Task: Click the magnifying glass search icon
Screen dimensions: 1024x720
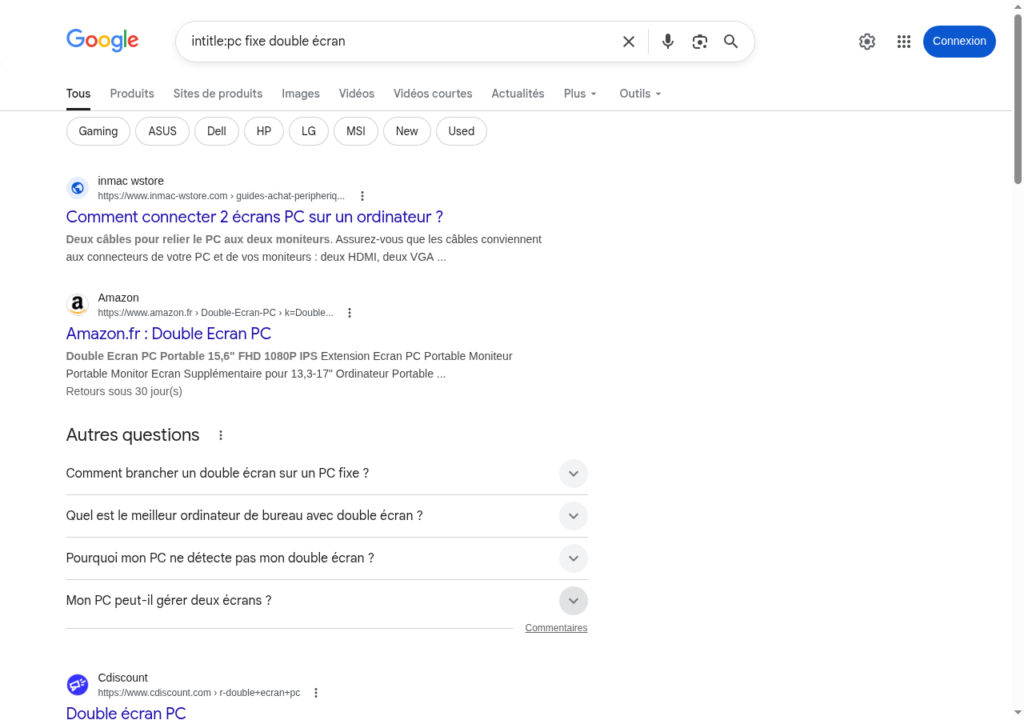Action: point(731,41)
